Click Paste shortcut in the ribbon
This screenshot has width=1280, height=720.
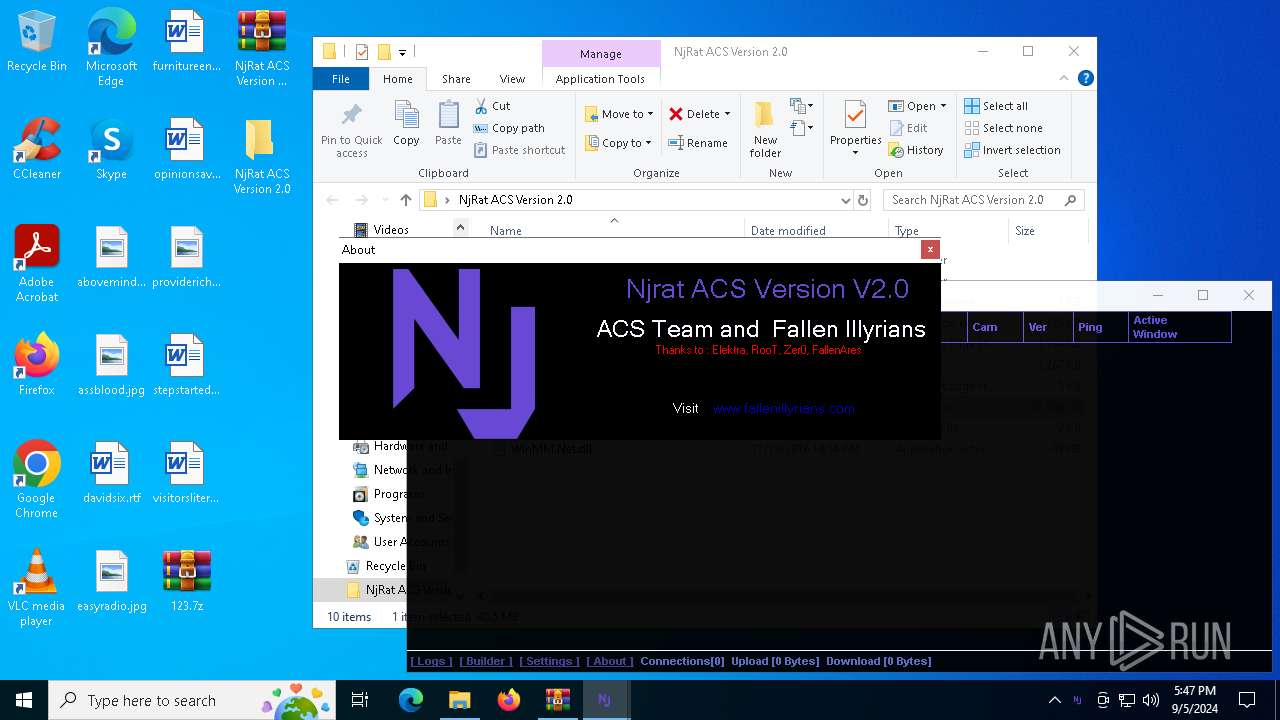(519, 150)
